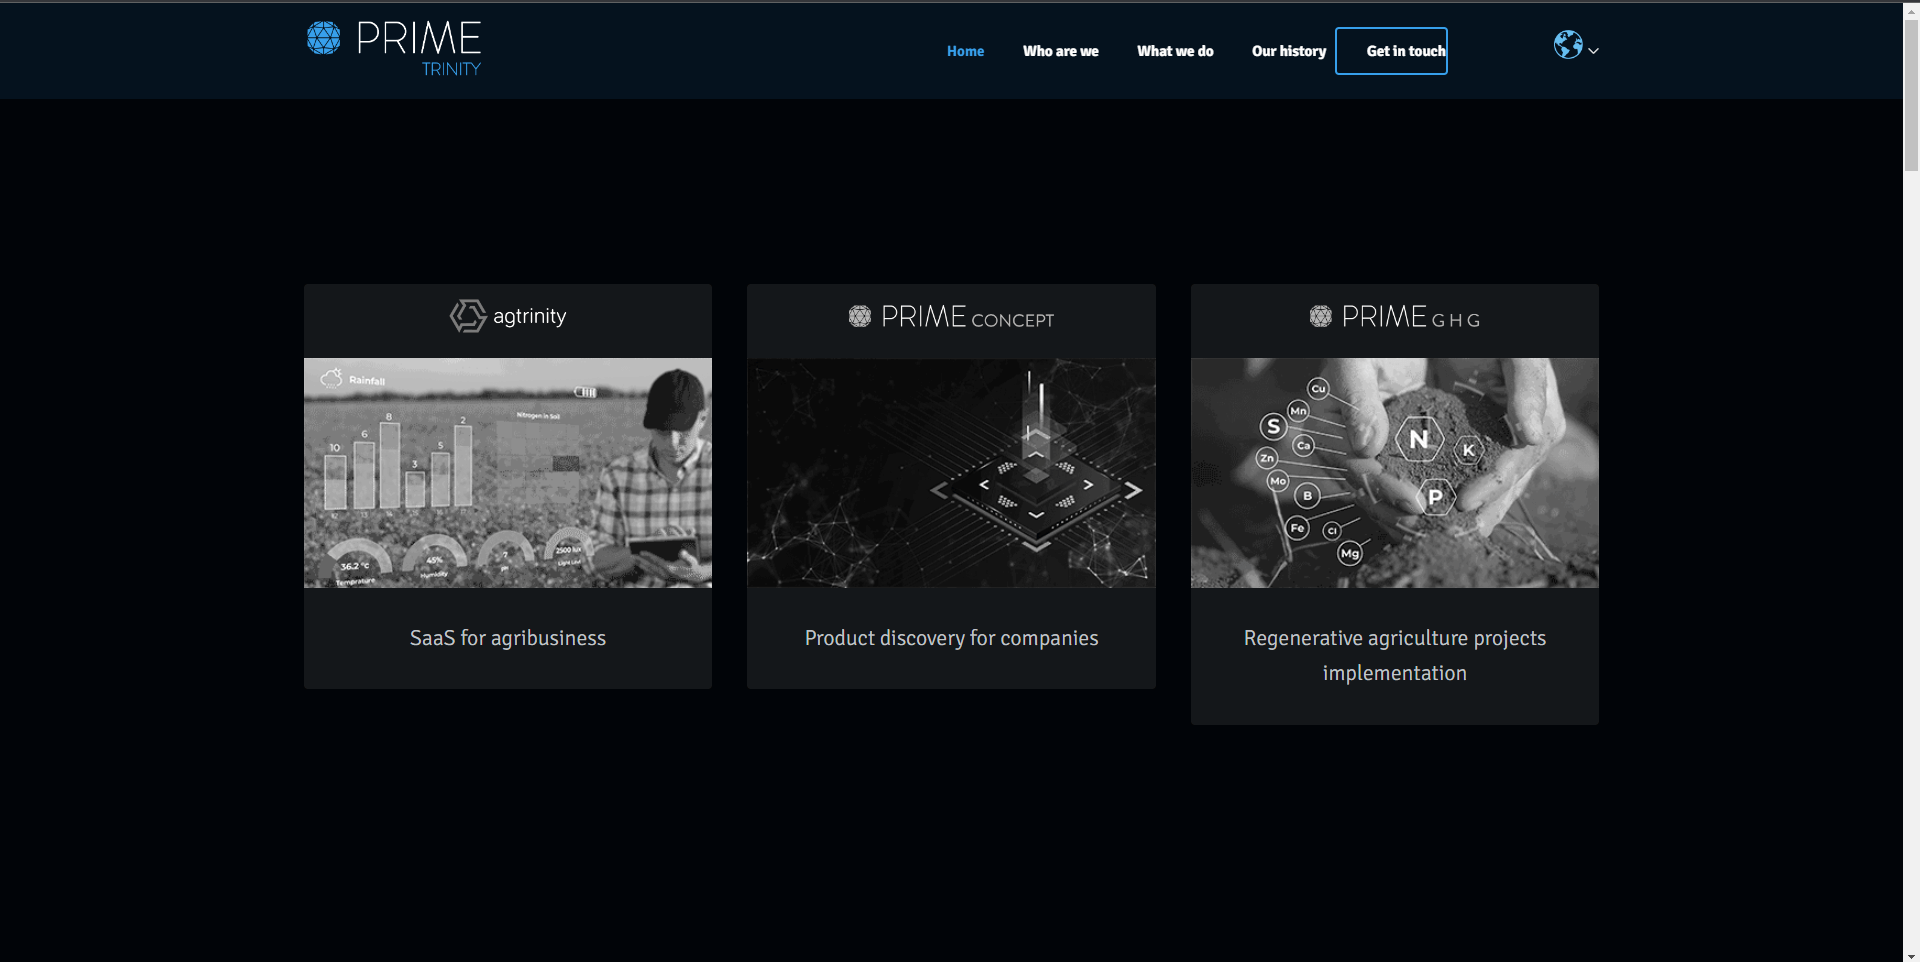1920x962 pixels.
Task: Select Regenerative agriculture projects implementation text
Action: (1394, 655)
